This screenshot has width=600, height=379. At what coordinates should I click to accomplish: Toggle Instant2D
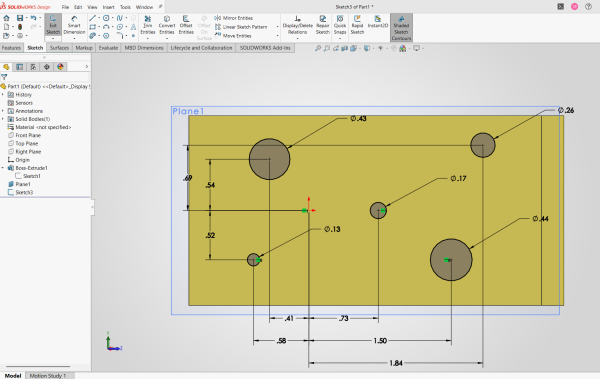click(x=378, y=22)
